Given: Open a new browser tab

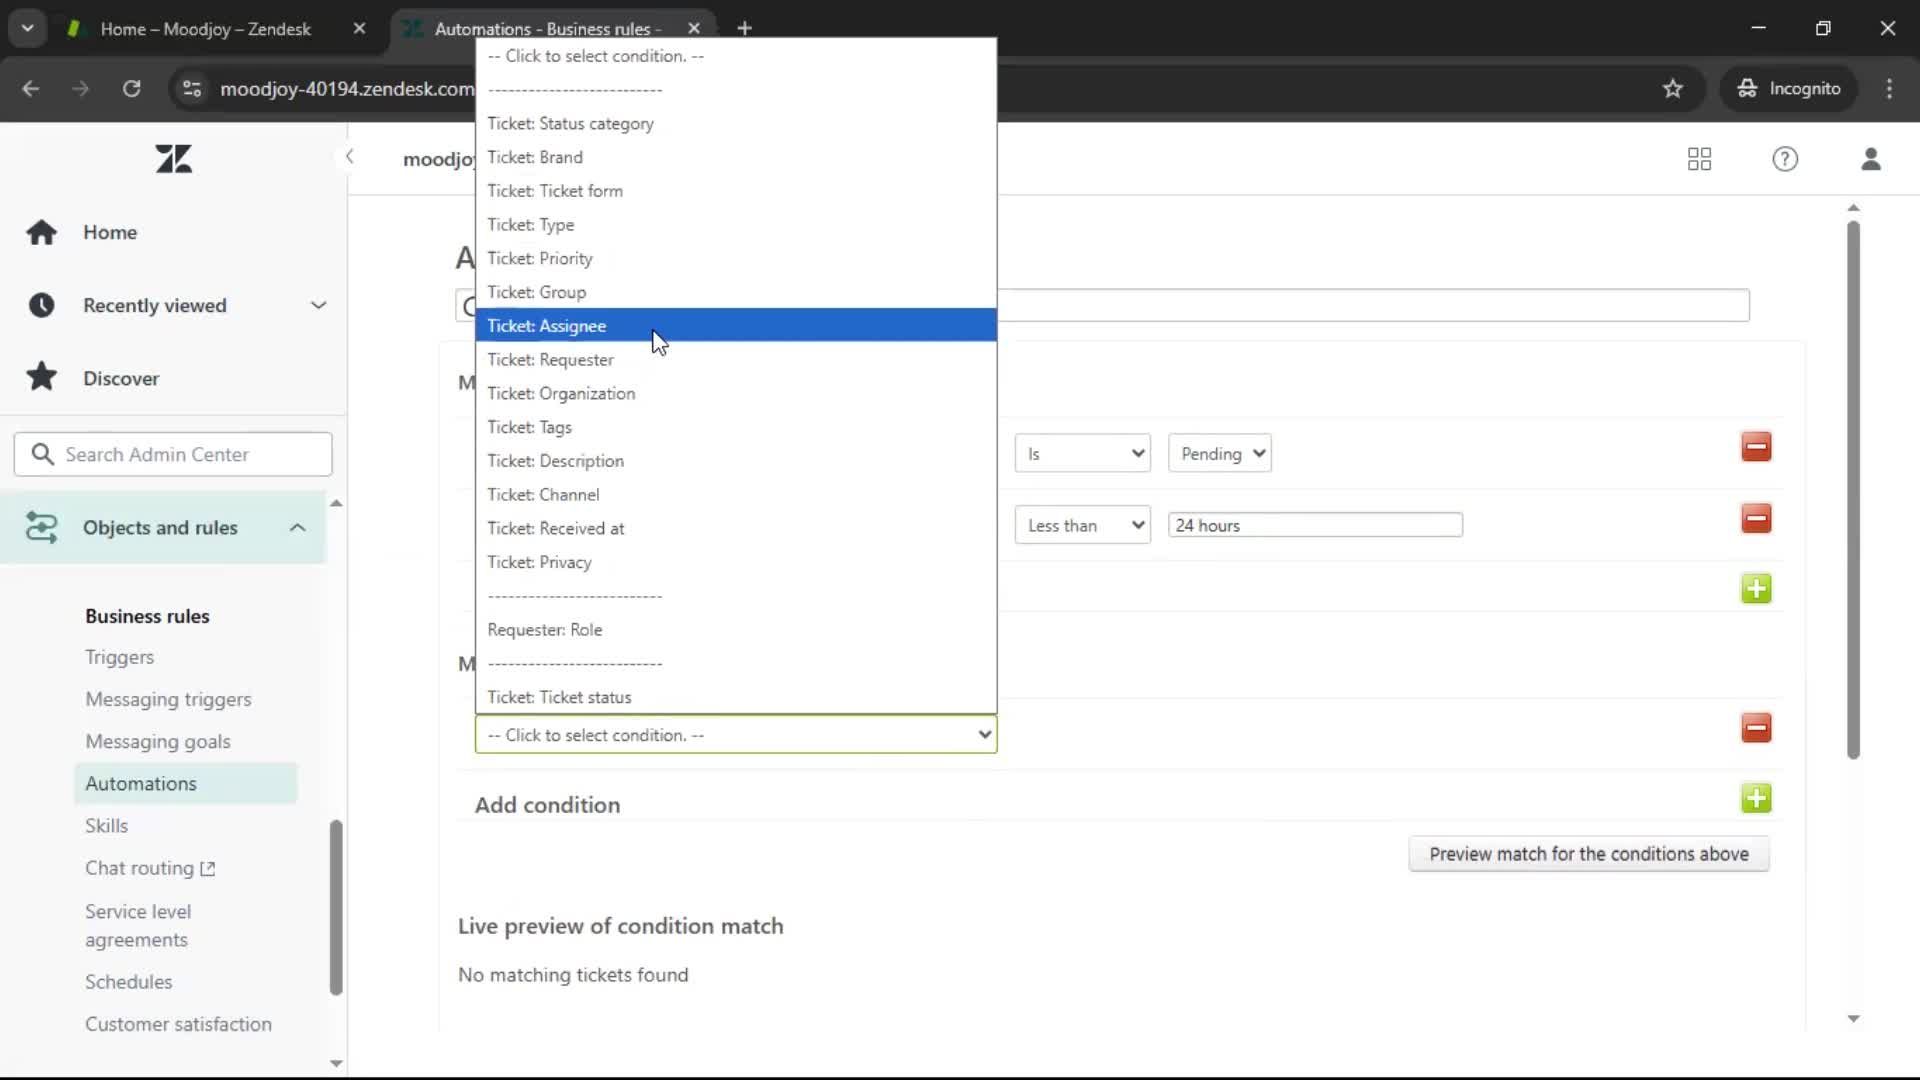Looking at the screenshot, I should pos(744,28).
